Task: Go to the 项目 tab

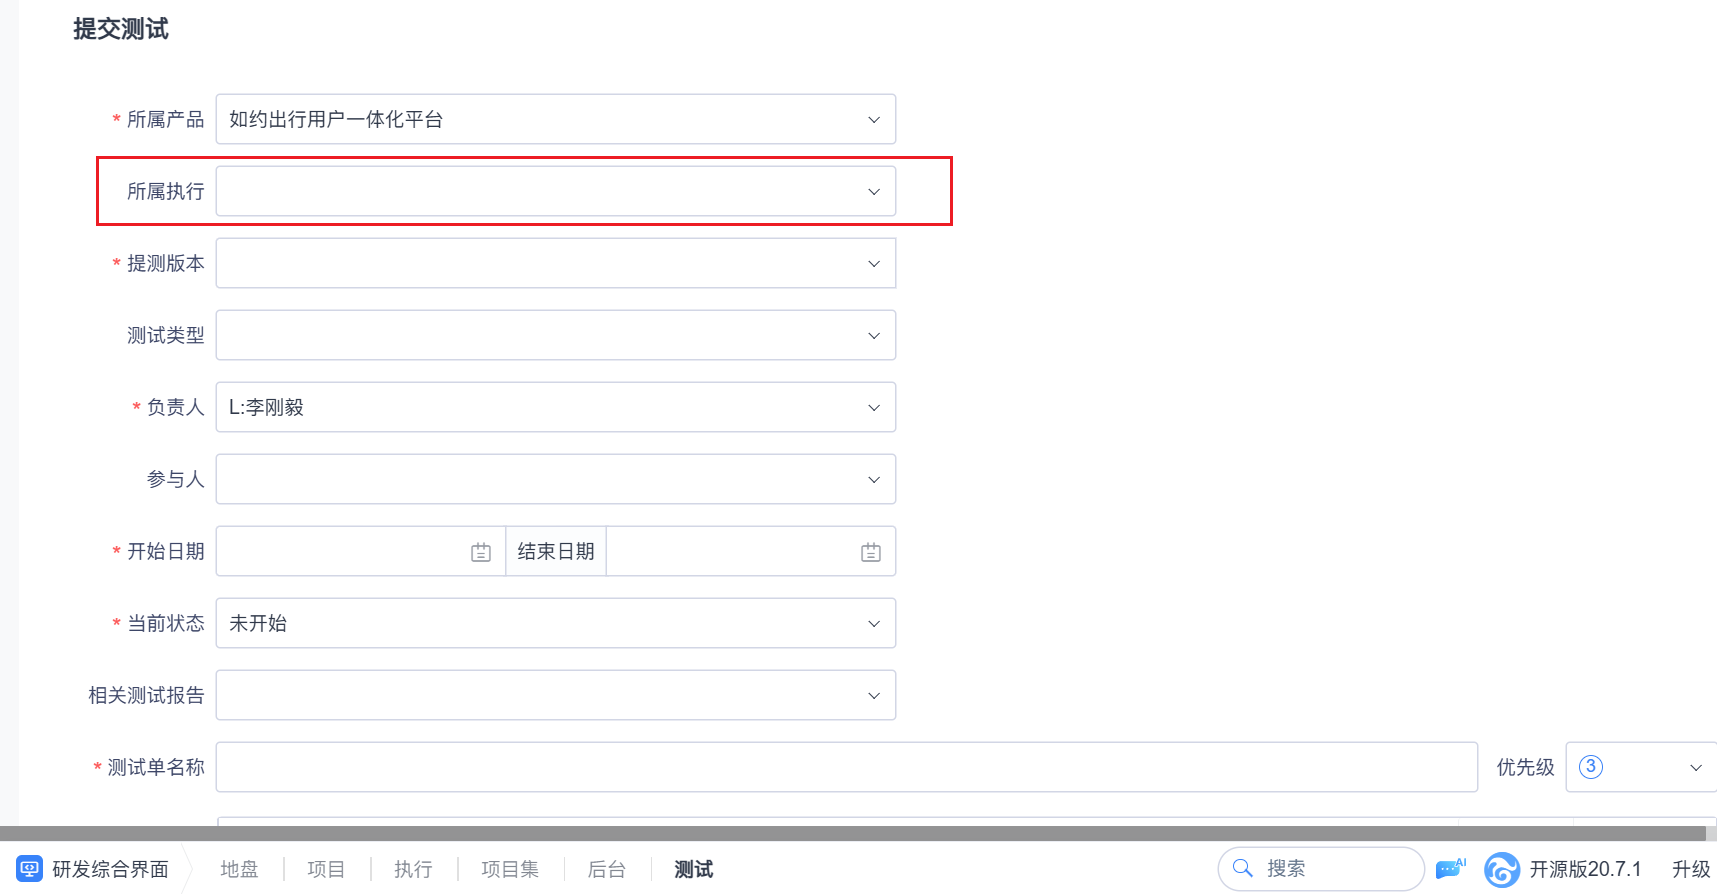Action: pos(326,869)
